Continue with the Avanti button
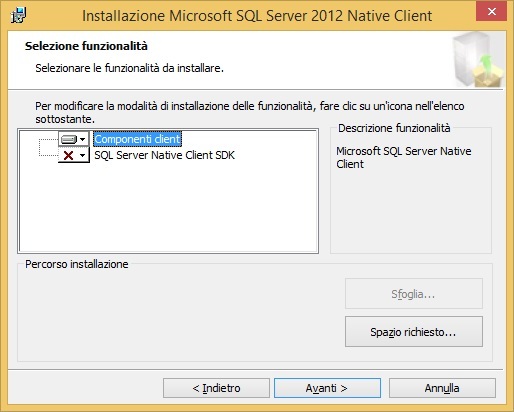514x412 pixels. point(327,388)
